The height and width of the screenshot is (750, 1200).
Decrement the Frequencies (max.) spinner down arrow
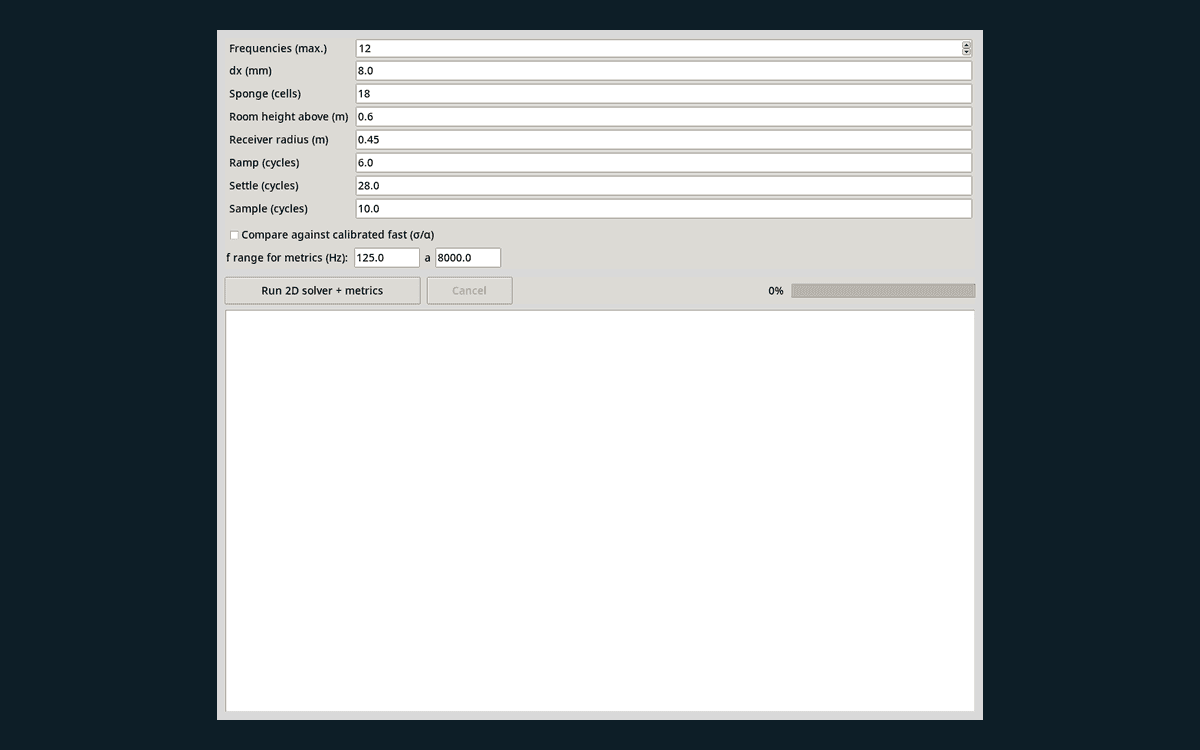tap(966, 51)
